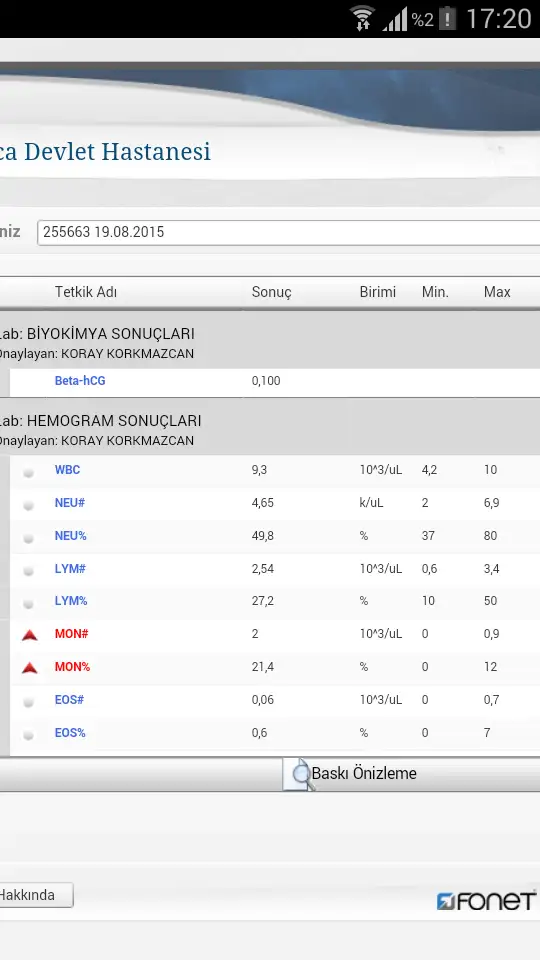This screenshot has height=960, width=540.
Task: Click the gray status dot beside WBC
Action: [x=28, y=472]
